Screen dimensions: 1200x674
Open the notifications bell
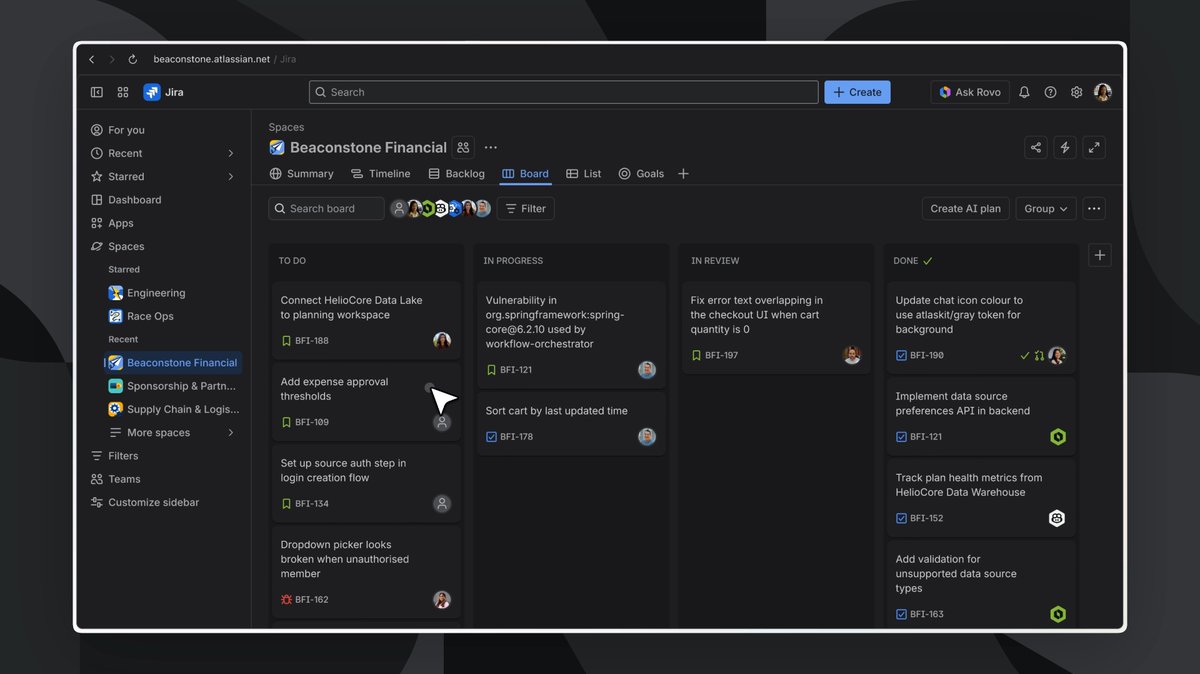[x=1024, y=92]
